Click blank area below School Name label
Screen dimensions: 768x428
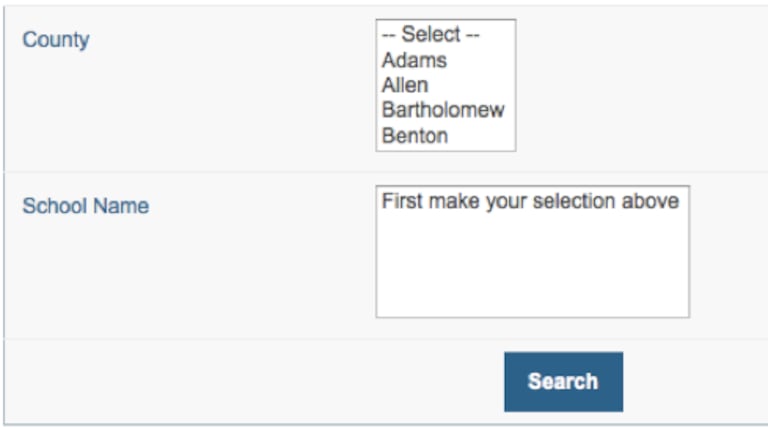pyautogui.click(x=100, y=280)
